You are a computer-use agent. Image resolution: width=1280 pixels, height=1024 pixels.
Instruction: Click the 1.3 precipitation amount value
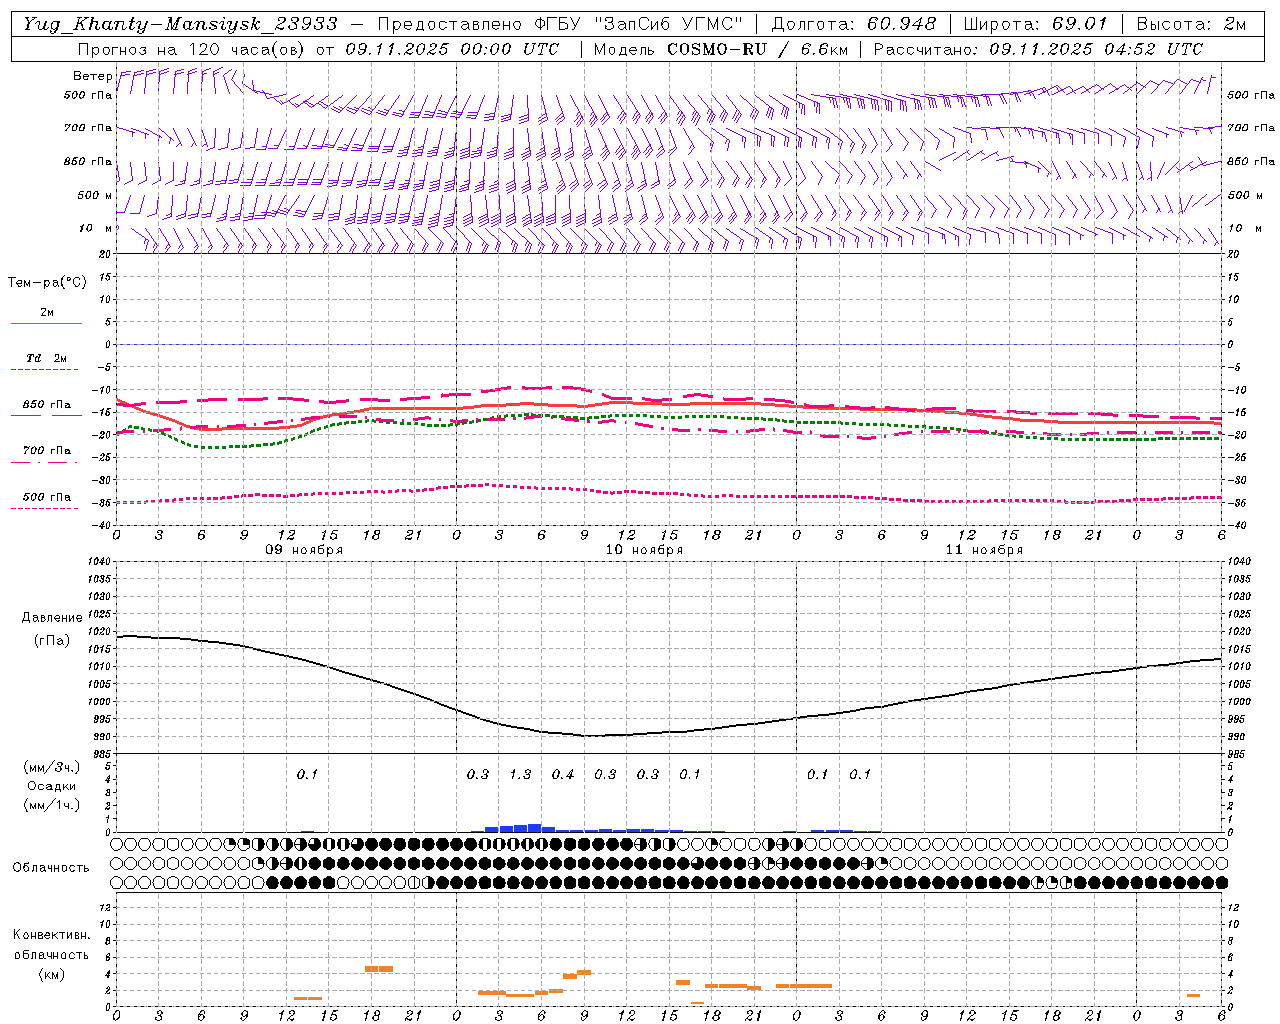(520, 774)
